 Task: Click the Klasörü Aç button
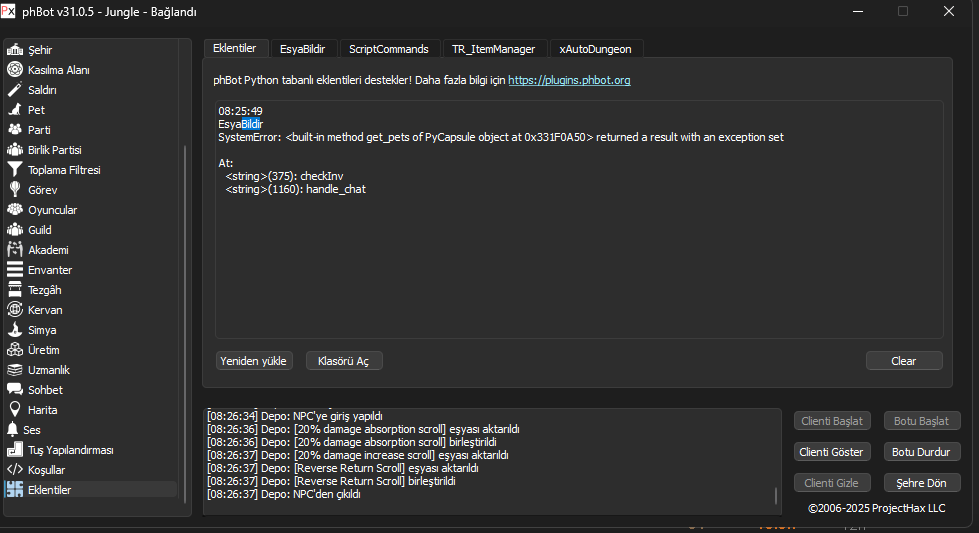343,361
